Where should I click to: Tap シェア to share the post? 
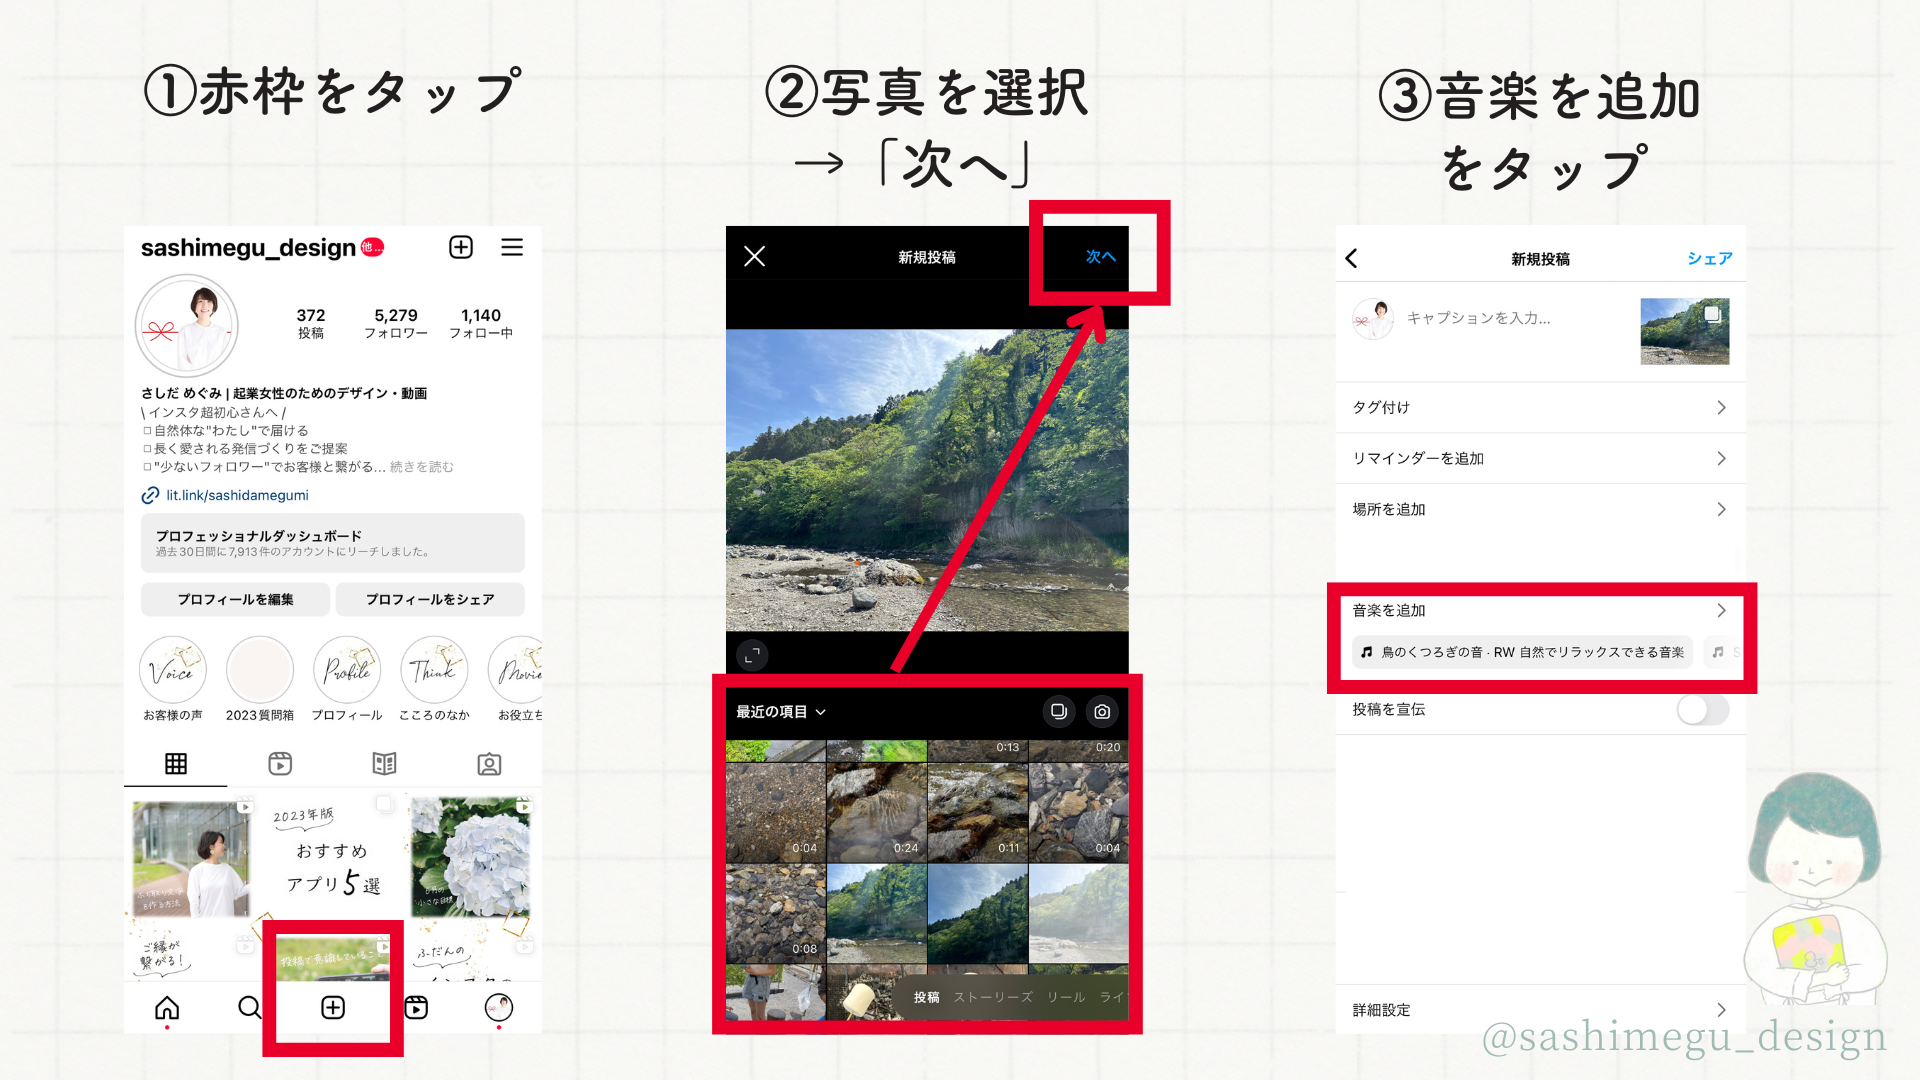(1710, 258)
